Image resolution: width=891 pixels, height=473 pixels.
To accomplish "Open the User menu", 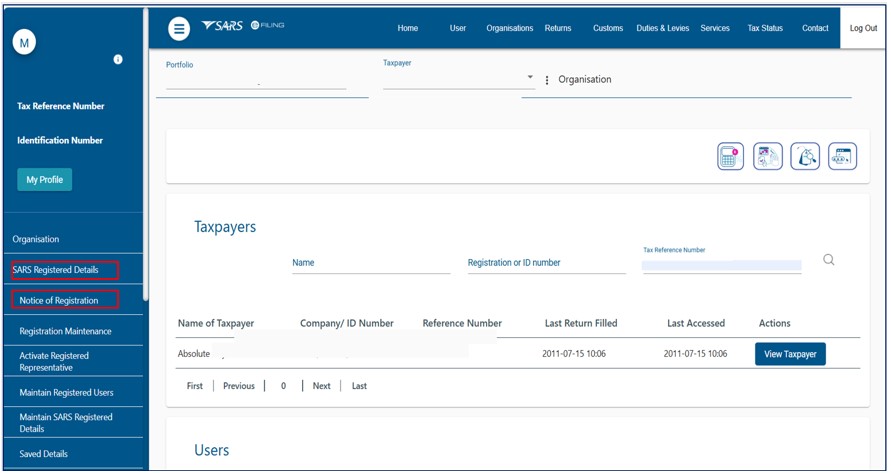I will point(457,28).
